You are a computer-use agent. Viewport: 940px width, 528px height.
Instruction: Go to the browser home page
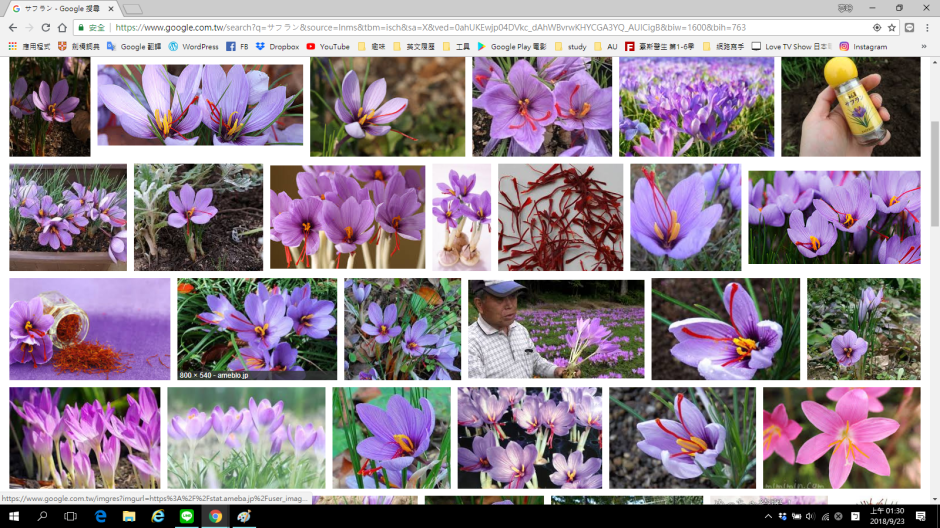(62, 27)
